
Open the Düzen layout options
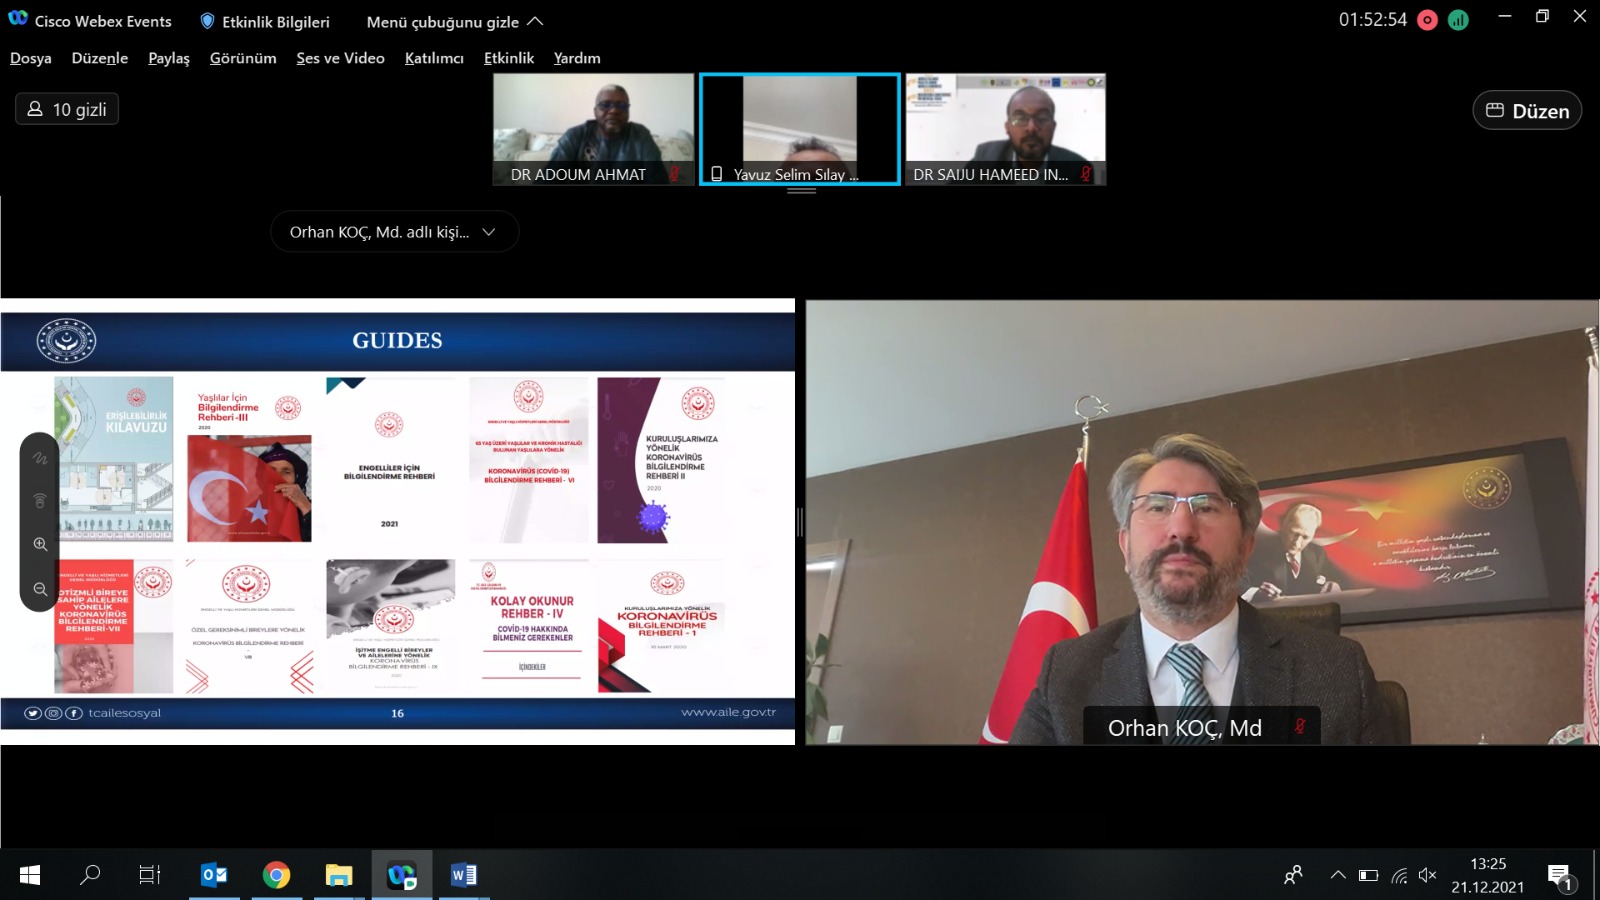(x=1527, y=110)
